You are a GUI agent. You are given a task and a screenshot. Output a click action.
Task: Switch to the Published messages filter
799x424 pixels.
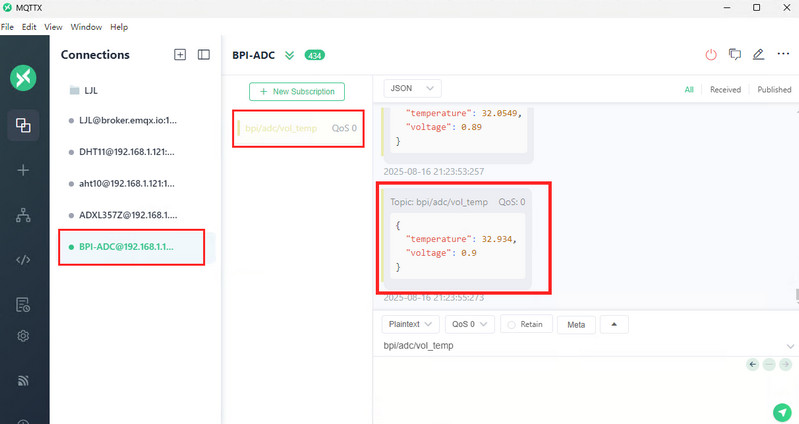(774, 90)
